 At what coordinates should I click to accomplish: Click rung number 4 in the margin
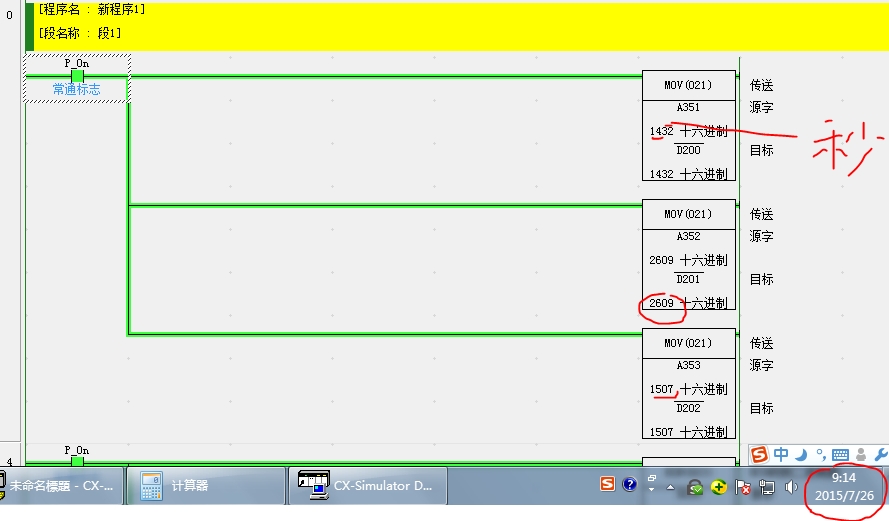pyautogui.click(x=9, y=461)
